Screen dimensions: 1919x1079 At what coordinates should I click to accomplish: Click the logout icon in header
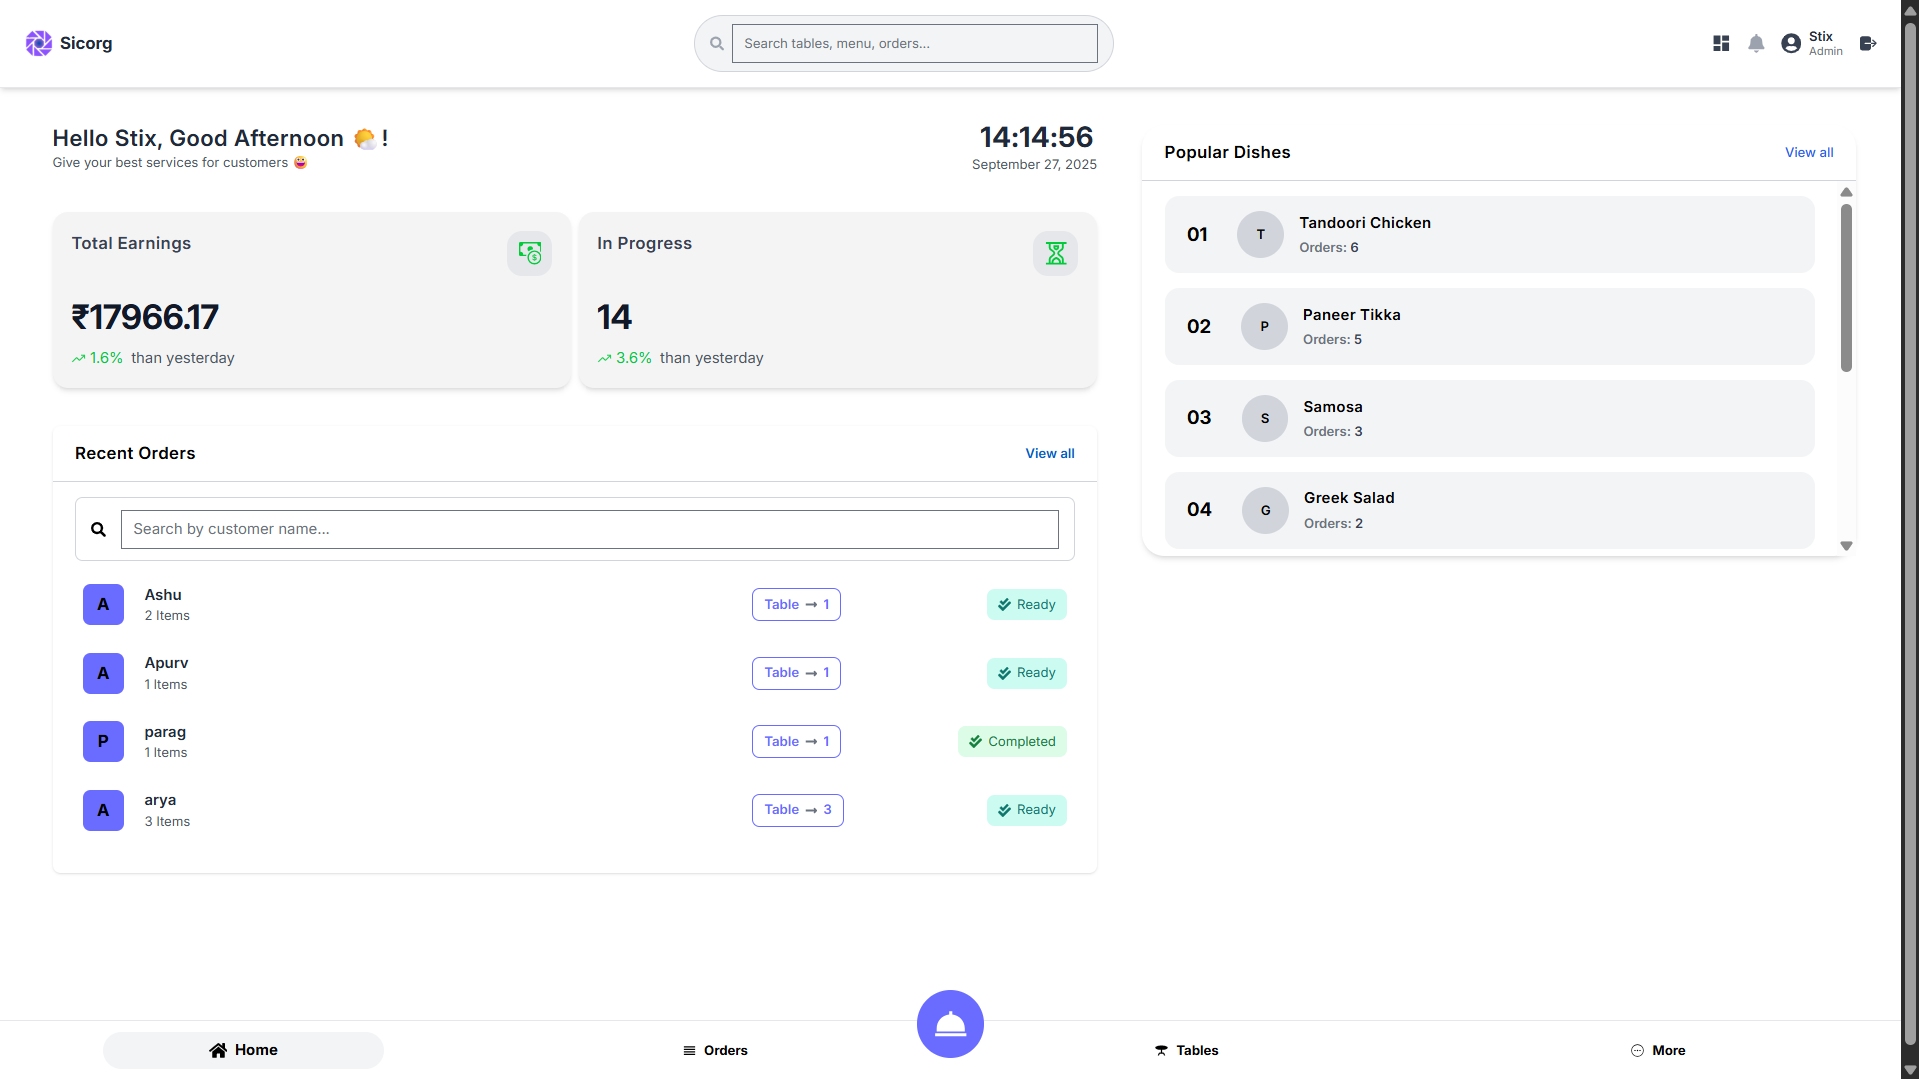tap(1867, 43)
